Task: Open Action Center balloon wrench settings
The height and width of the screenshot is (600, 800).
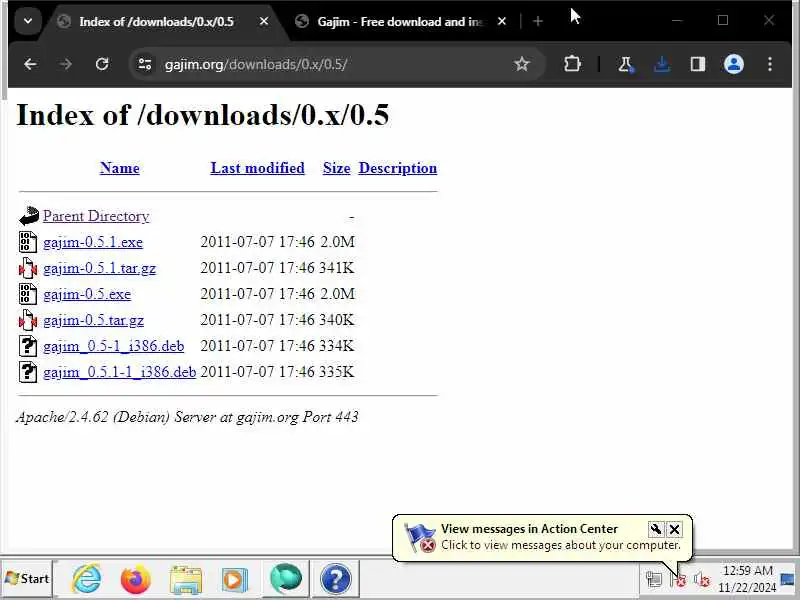Action: point(656,530)
